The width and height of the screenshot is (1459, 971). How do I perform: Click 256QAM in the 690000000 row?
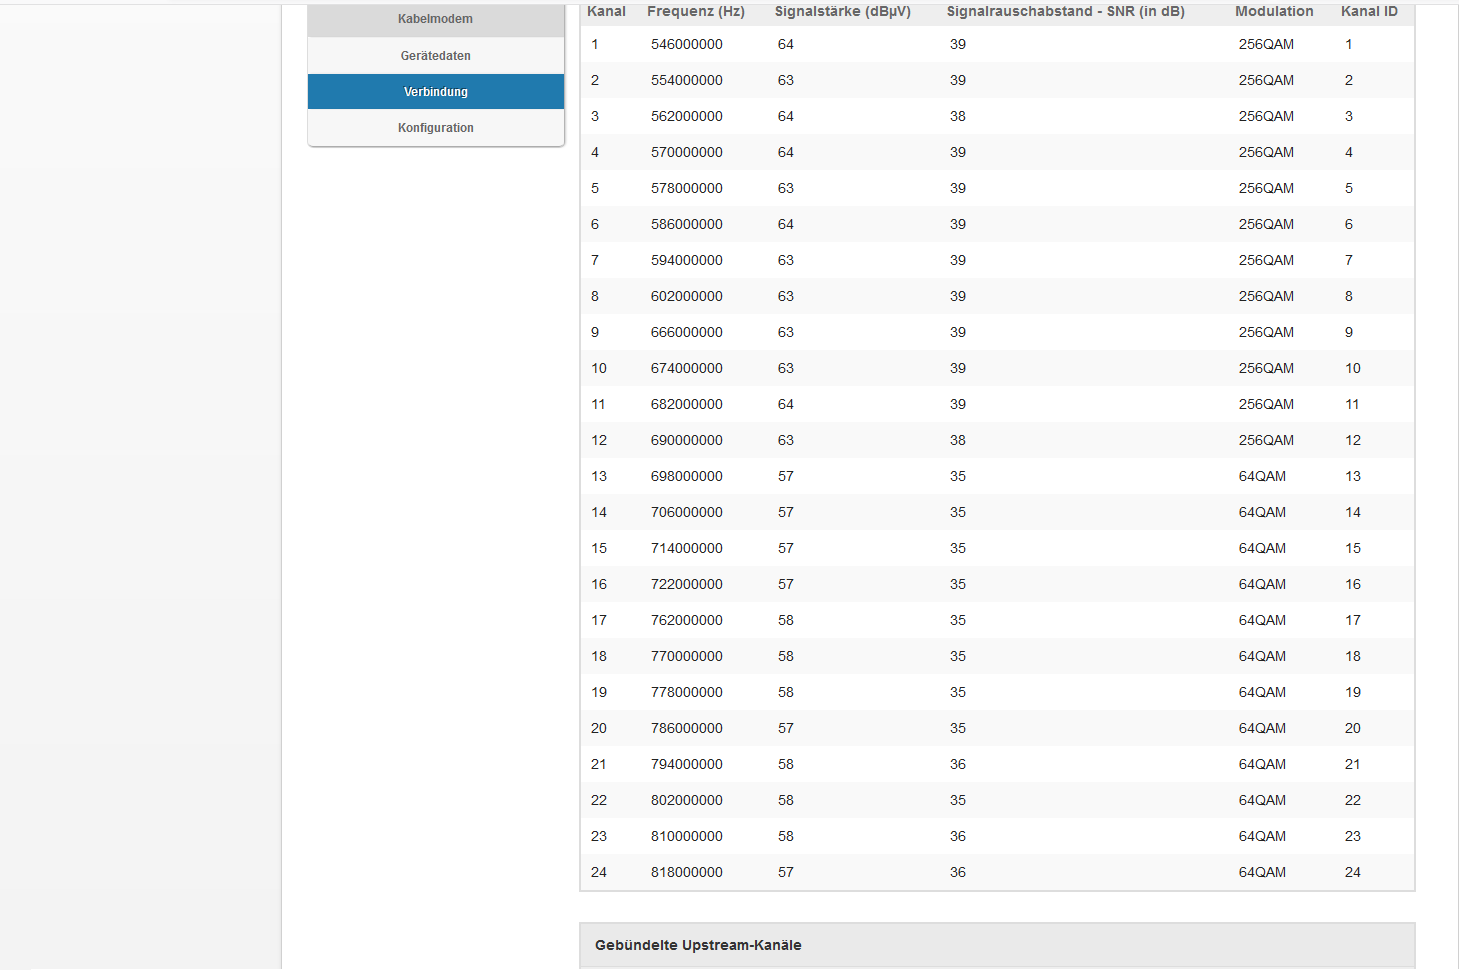[x=1266, y=440]
